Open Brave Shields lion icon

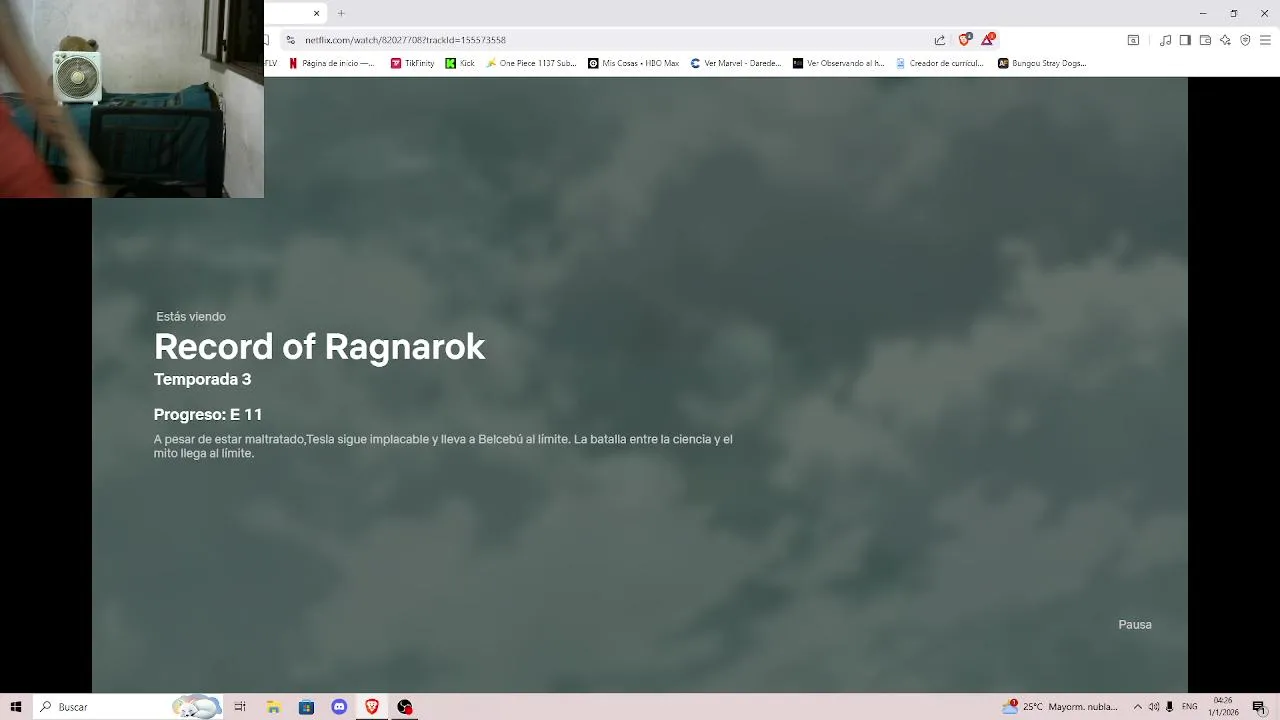[964, 39]
